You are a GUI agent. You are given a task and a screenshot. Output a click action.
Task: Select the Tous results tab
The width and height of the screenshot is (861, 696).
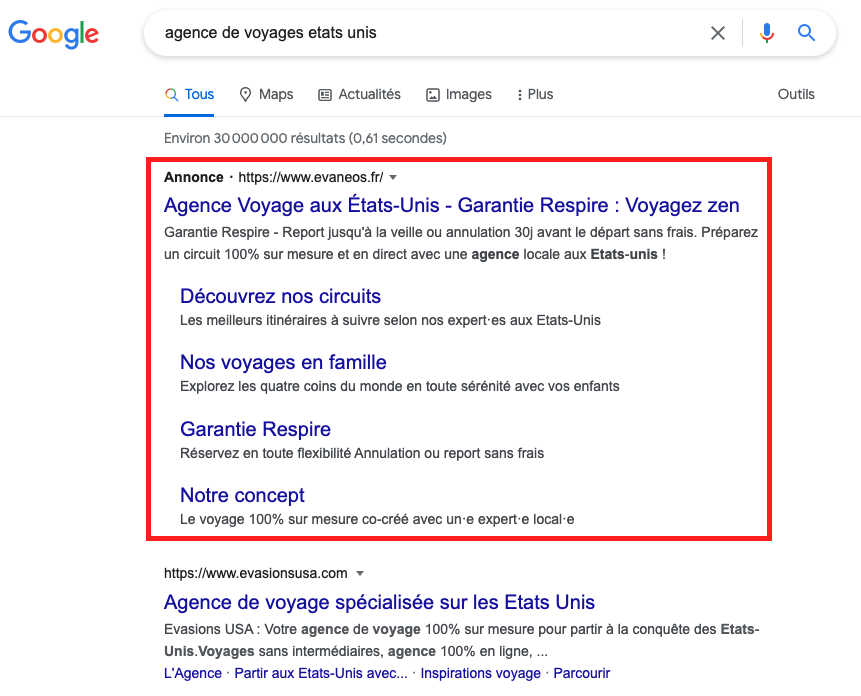tap(189, 94)
